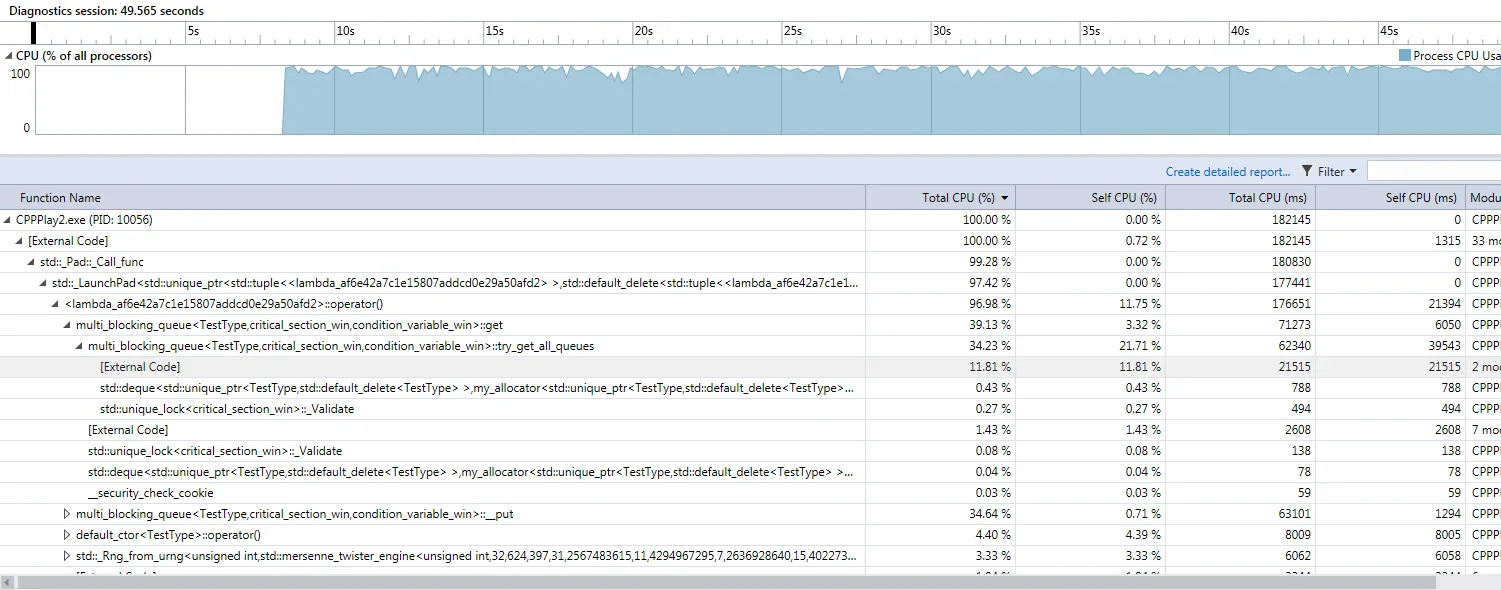Select the multi_blocking_queue ::__put row

tap(750, 514)
